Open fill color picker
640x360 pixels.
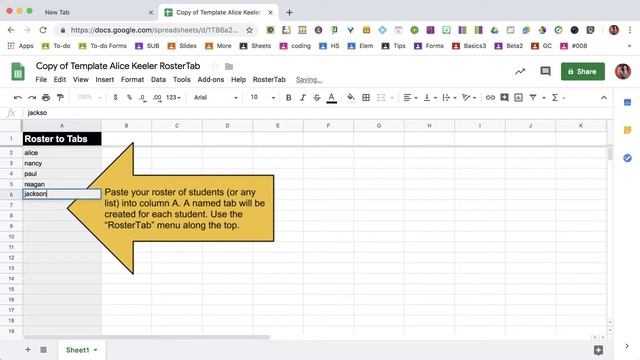351,98
